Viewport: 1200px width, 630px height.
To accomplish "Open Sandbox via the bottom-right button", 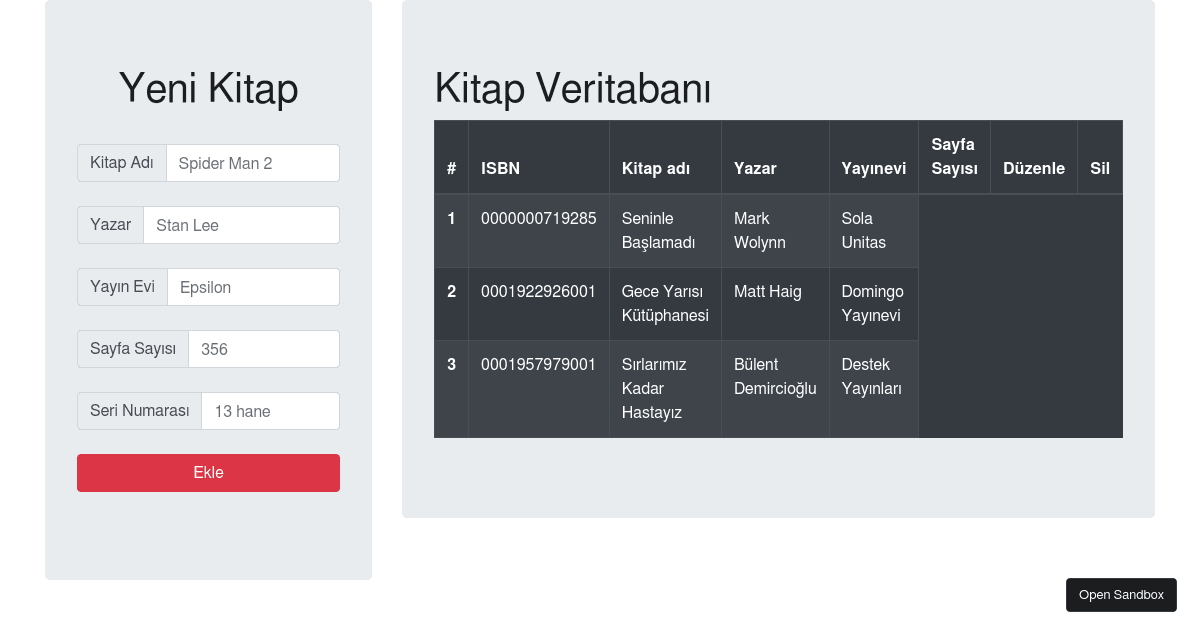I will pyautogui.click(x=1121, y=595).
